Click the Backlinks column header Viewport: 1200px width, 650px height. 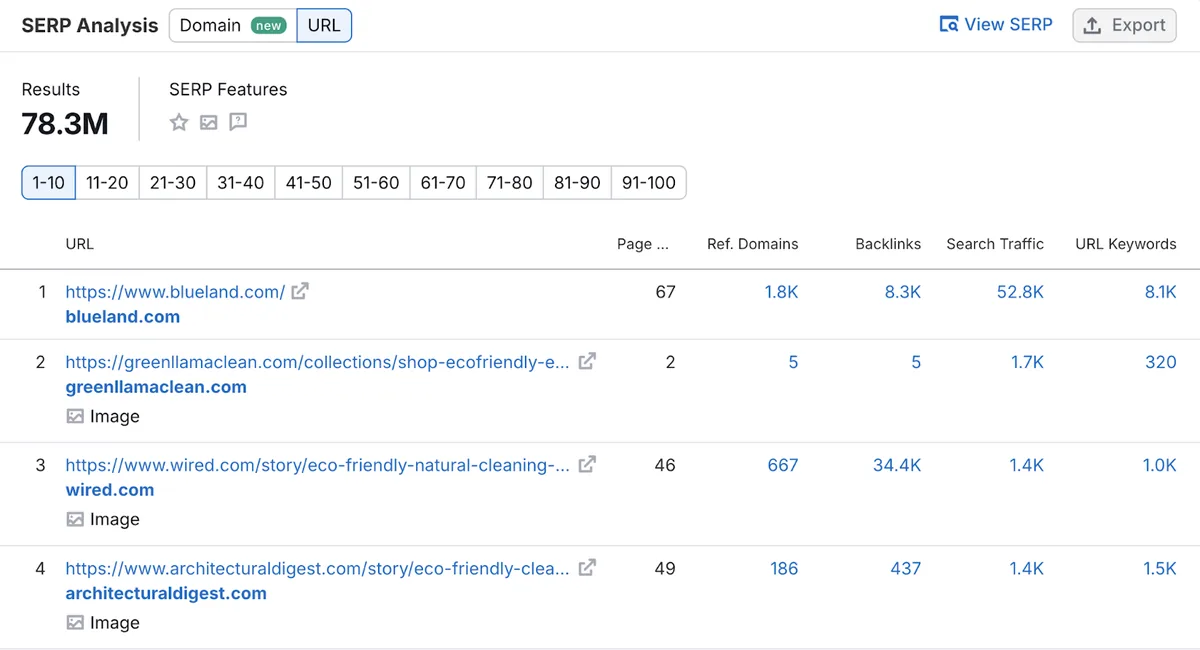pos(888,244)
